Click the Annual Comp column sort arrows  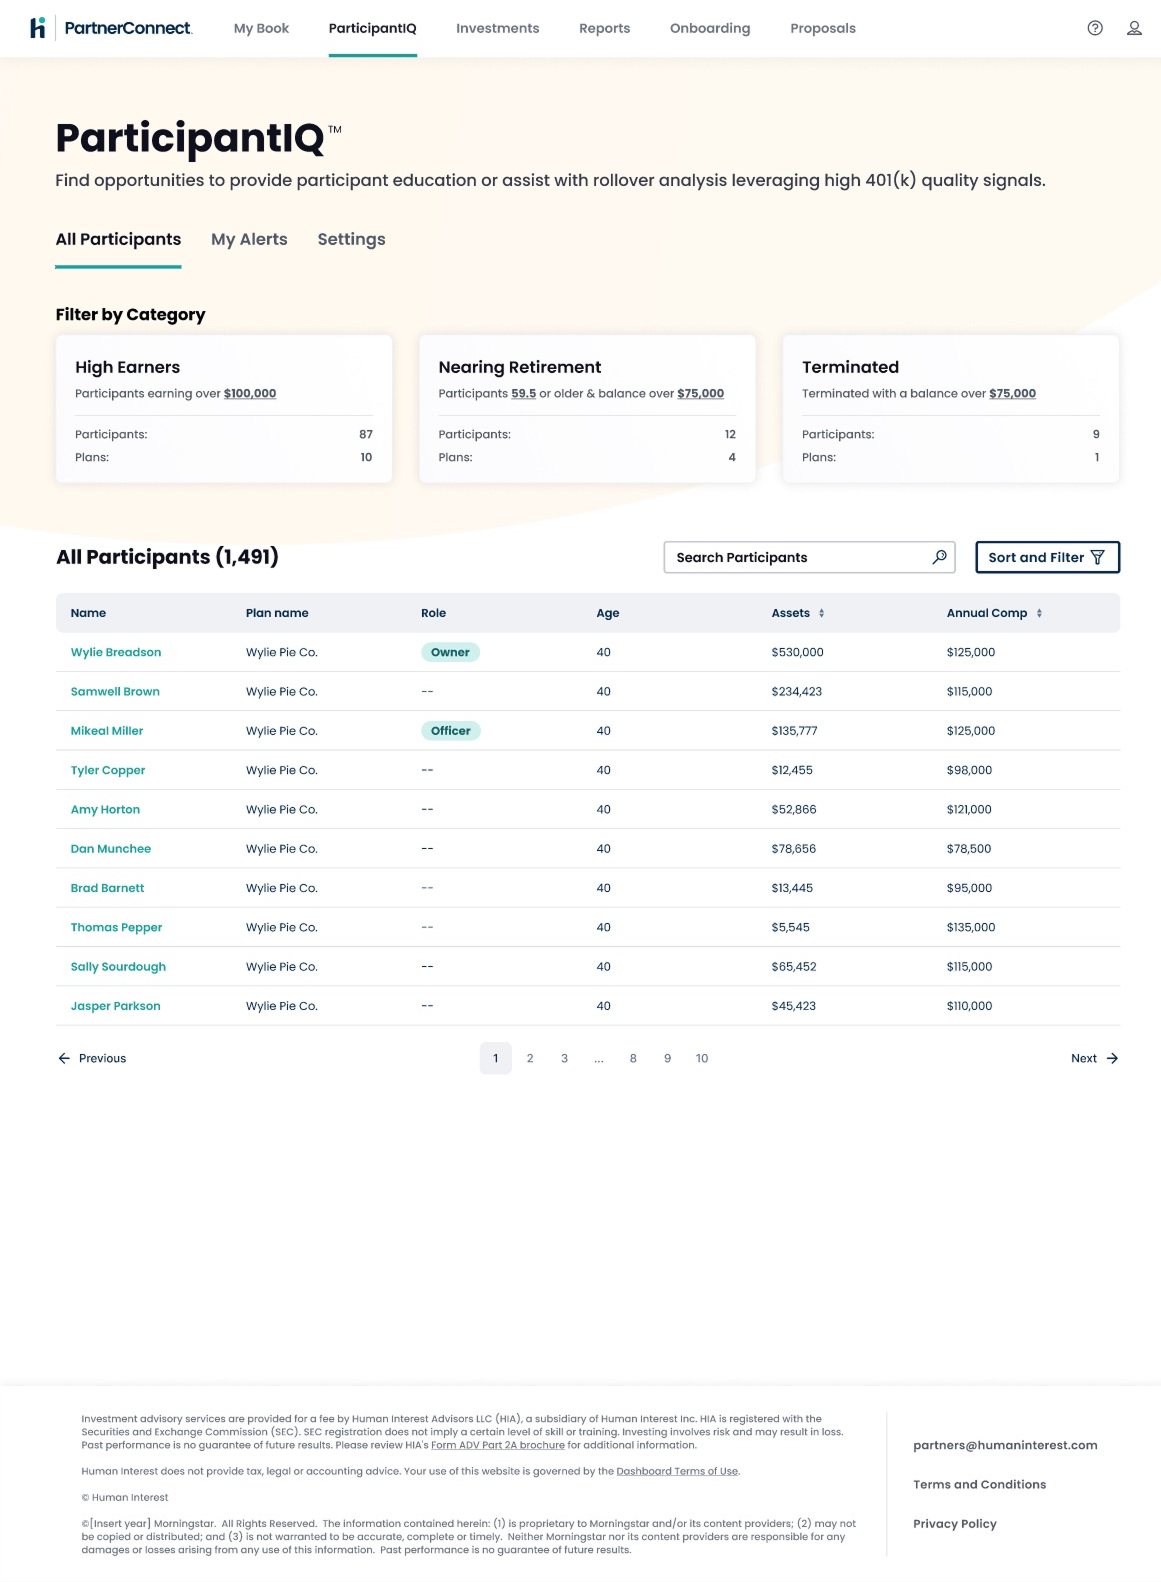(x=1039, y=613)
